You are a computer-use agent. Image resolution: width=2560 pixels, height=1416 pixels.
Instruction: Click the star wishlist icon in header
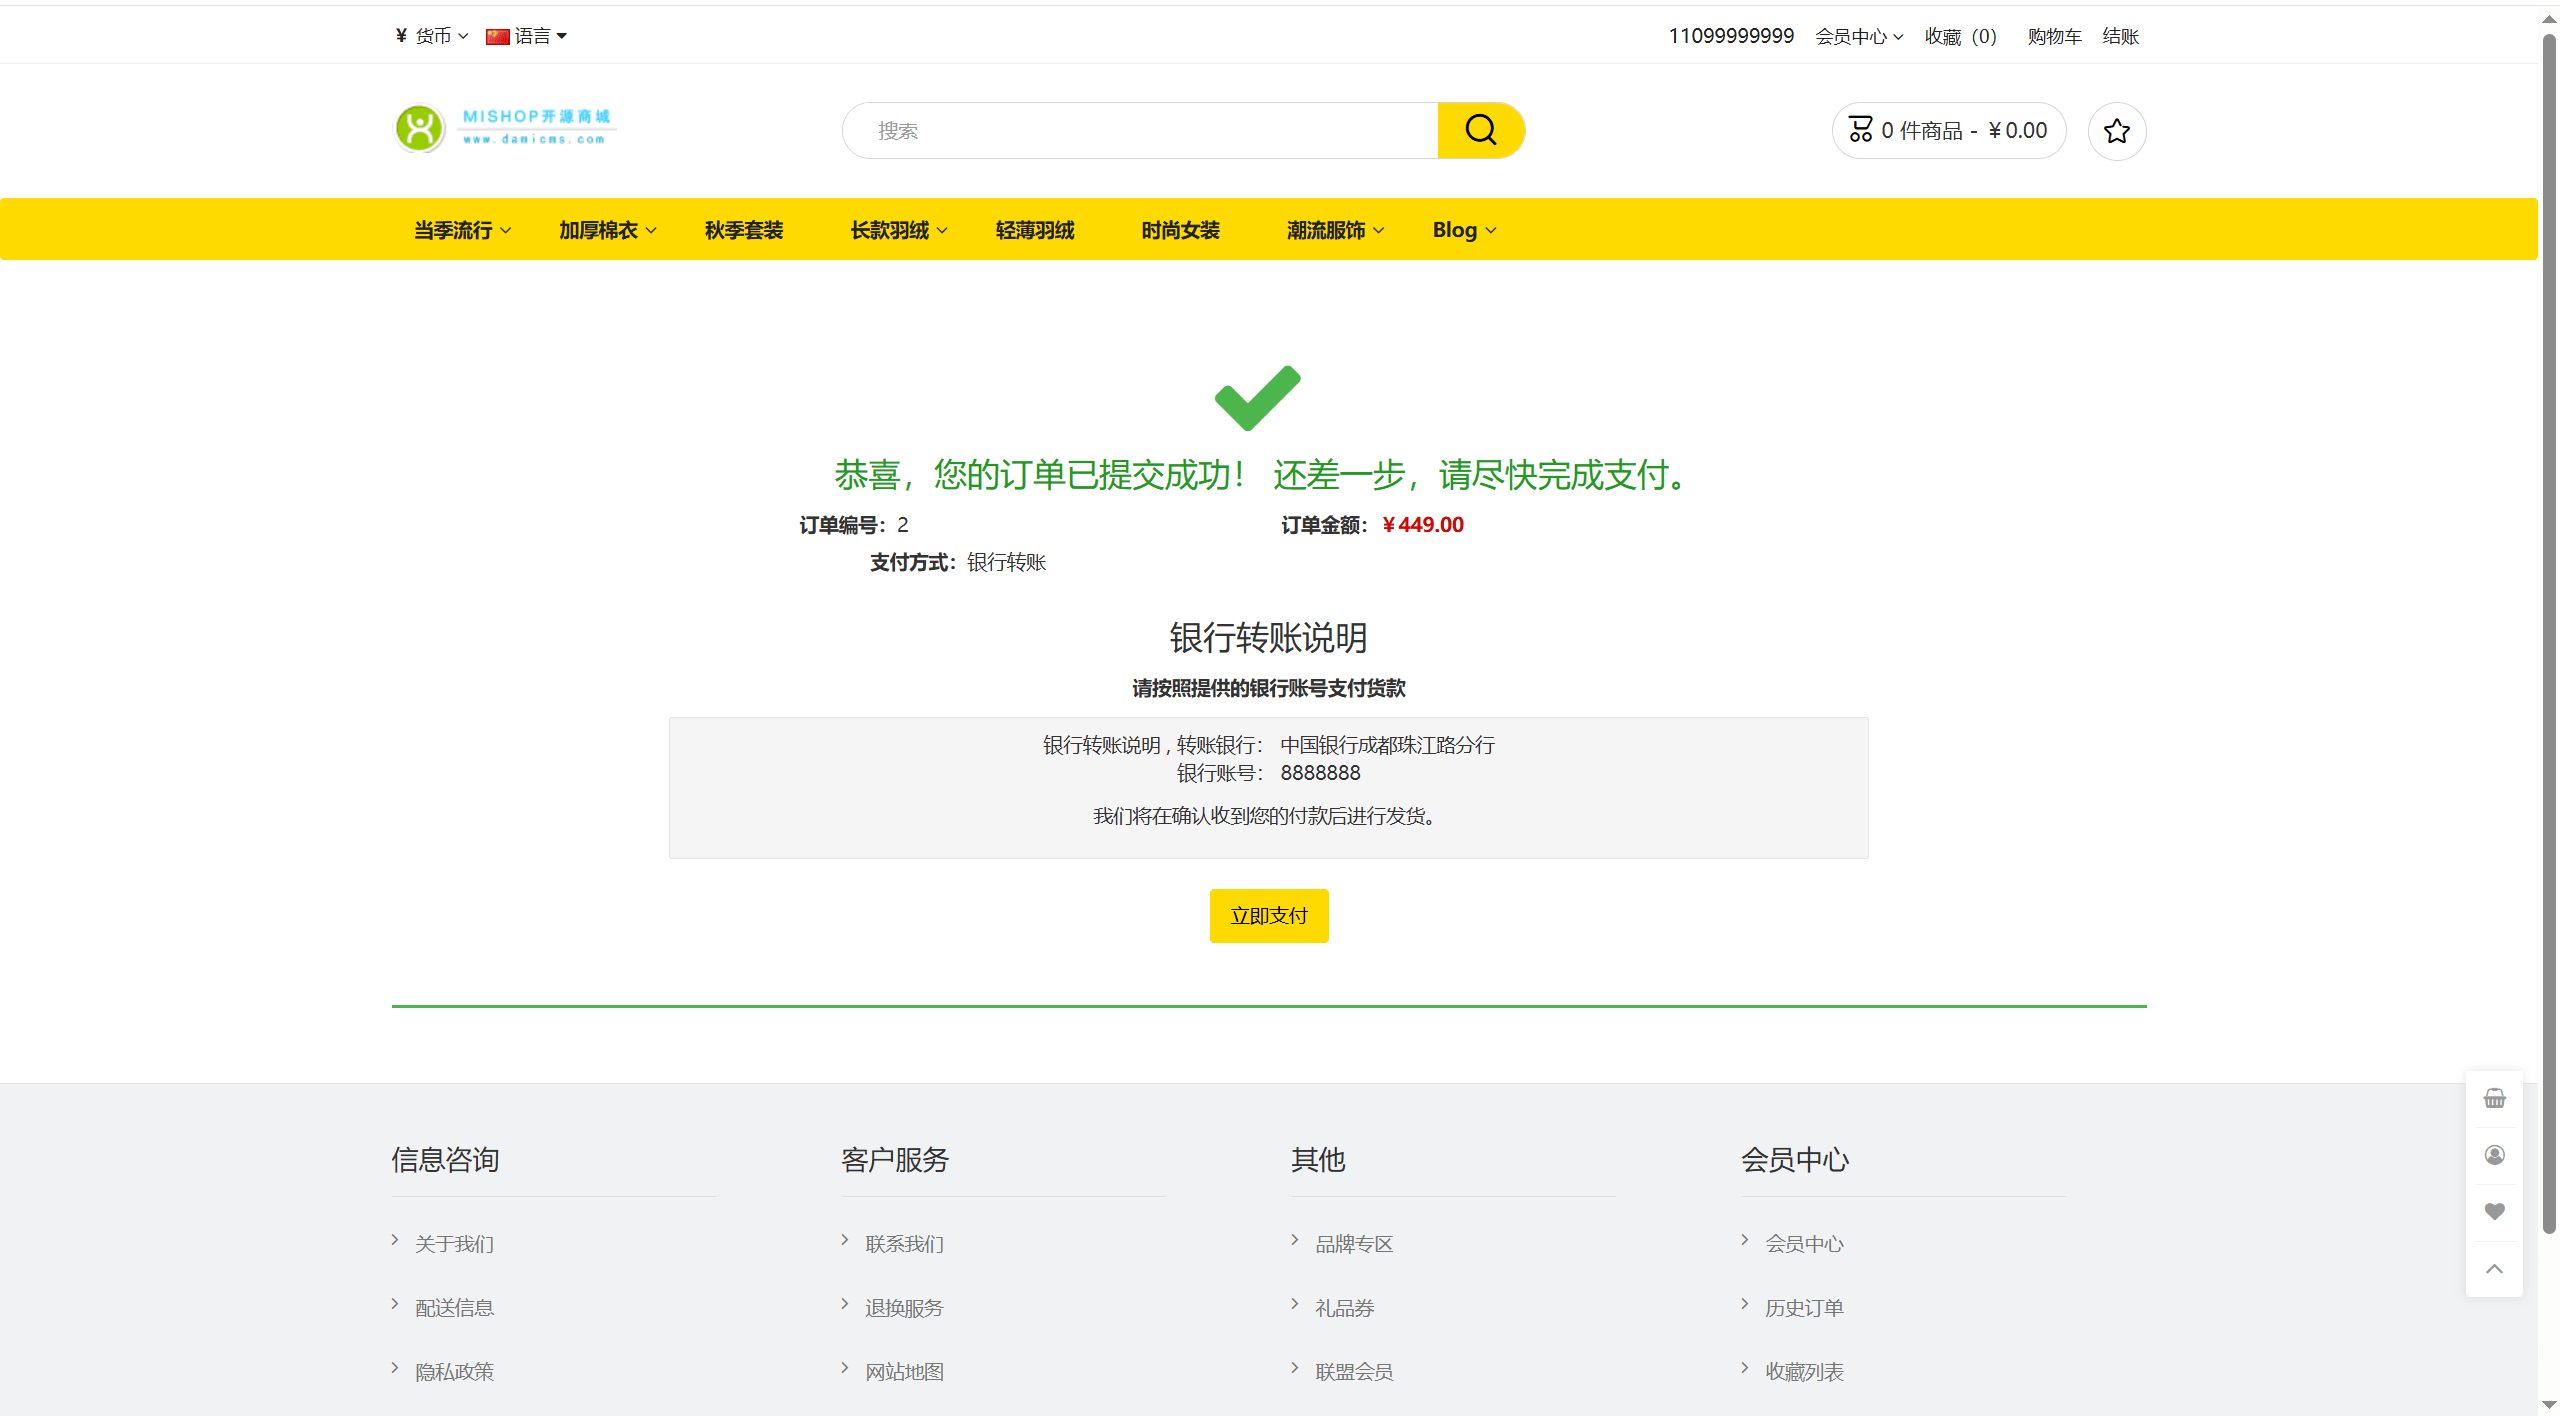pos(2116,131)
